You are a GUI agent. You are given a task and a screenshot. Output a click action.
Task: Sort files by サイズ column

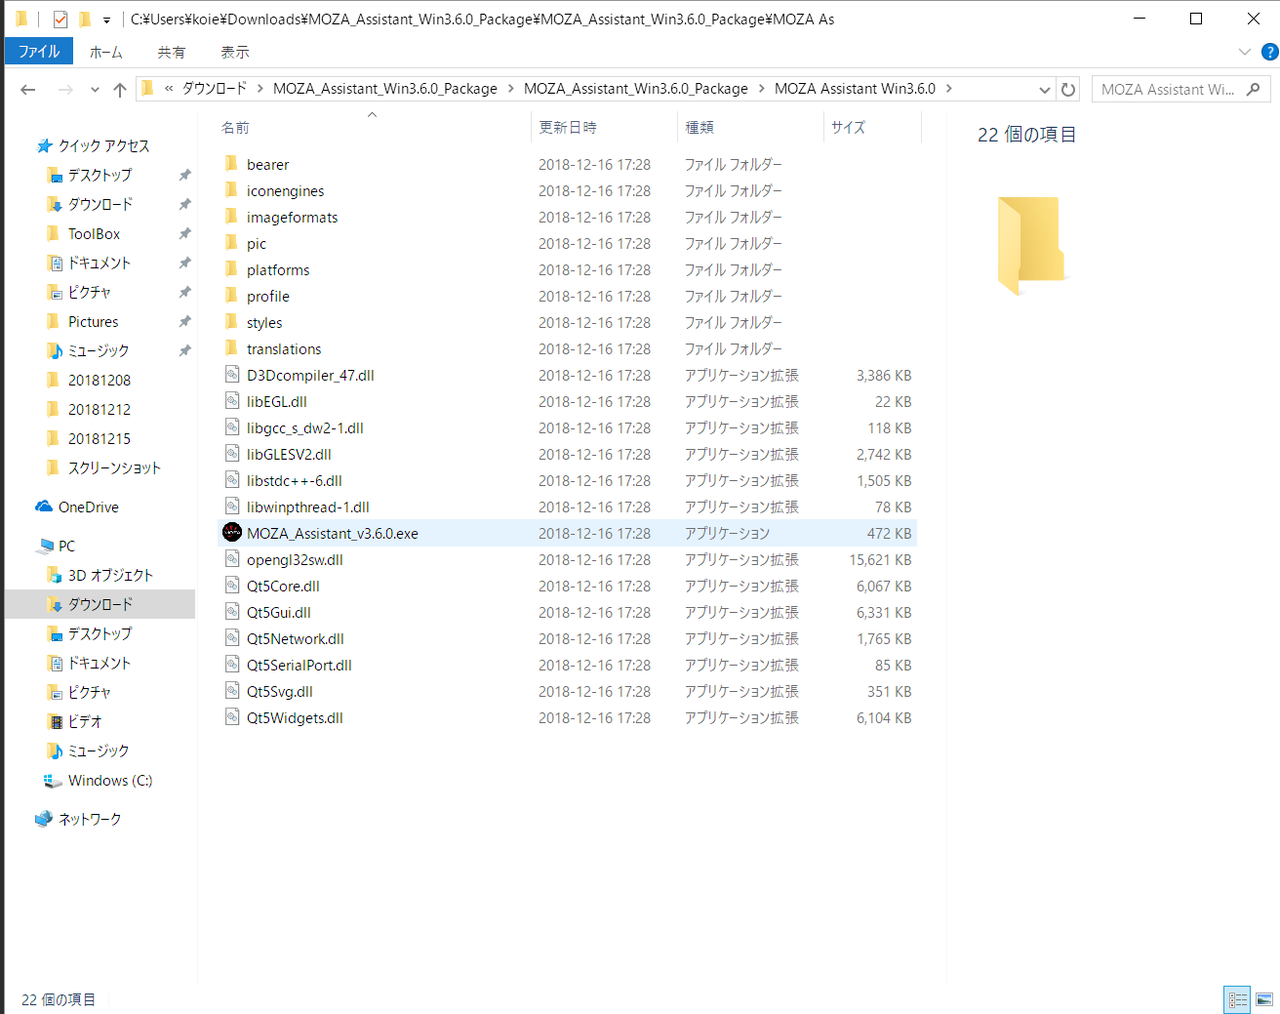848,127
